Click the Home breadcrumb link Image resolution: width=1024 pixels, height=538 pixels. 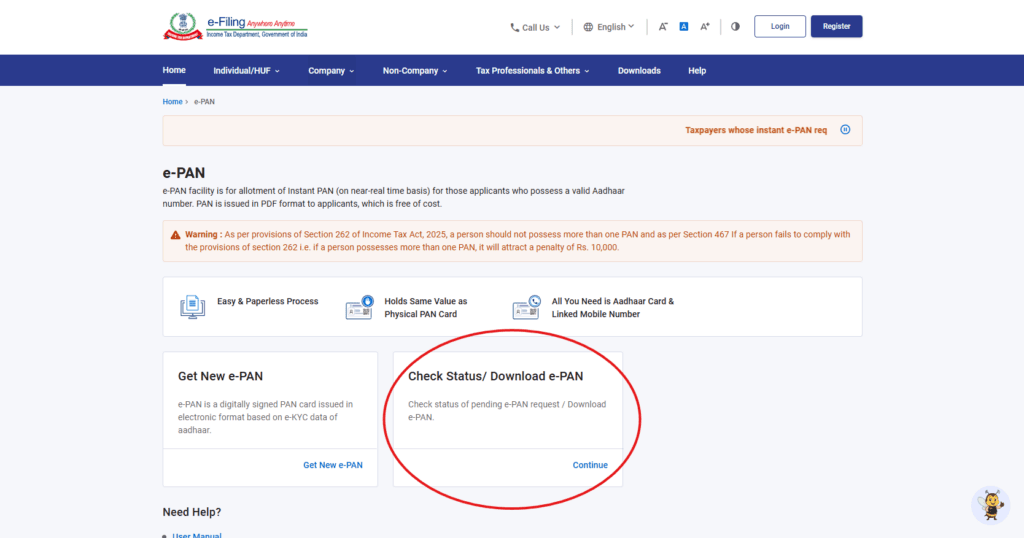tap(172, 102)
